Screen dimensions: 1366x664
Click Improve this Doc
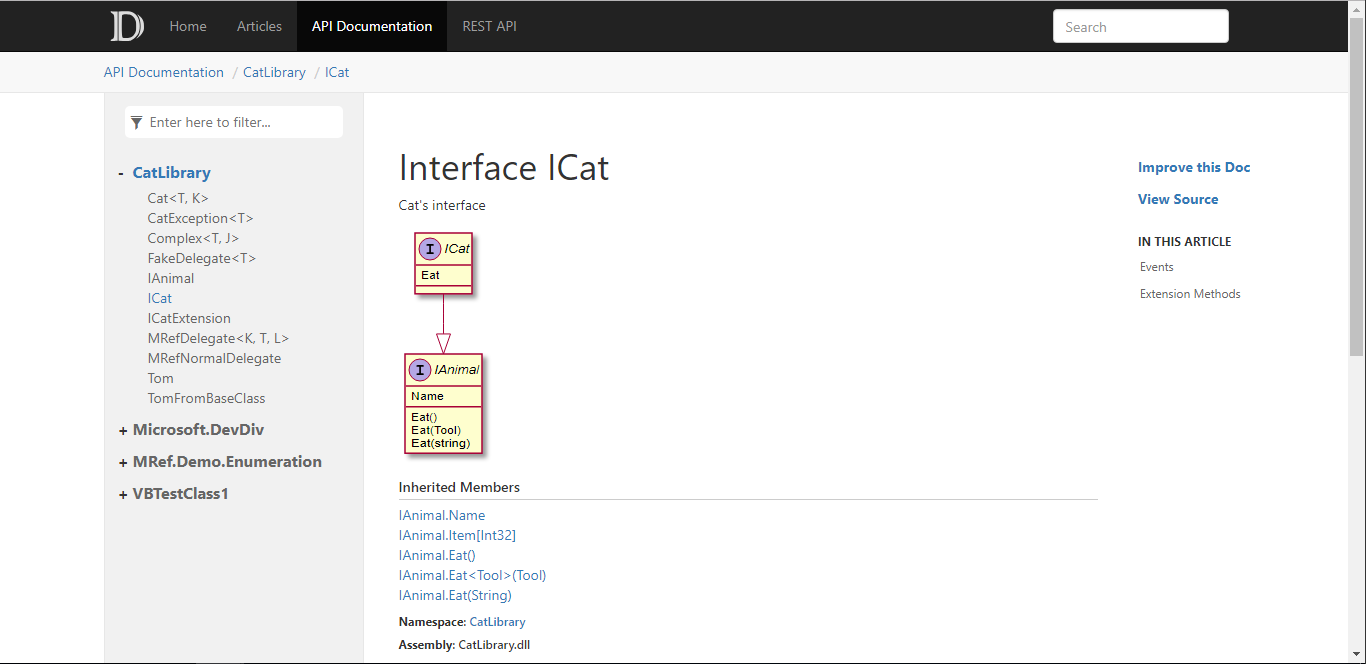pyautogui.click(x=1194, y=167)
